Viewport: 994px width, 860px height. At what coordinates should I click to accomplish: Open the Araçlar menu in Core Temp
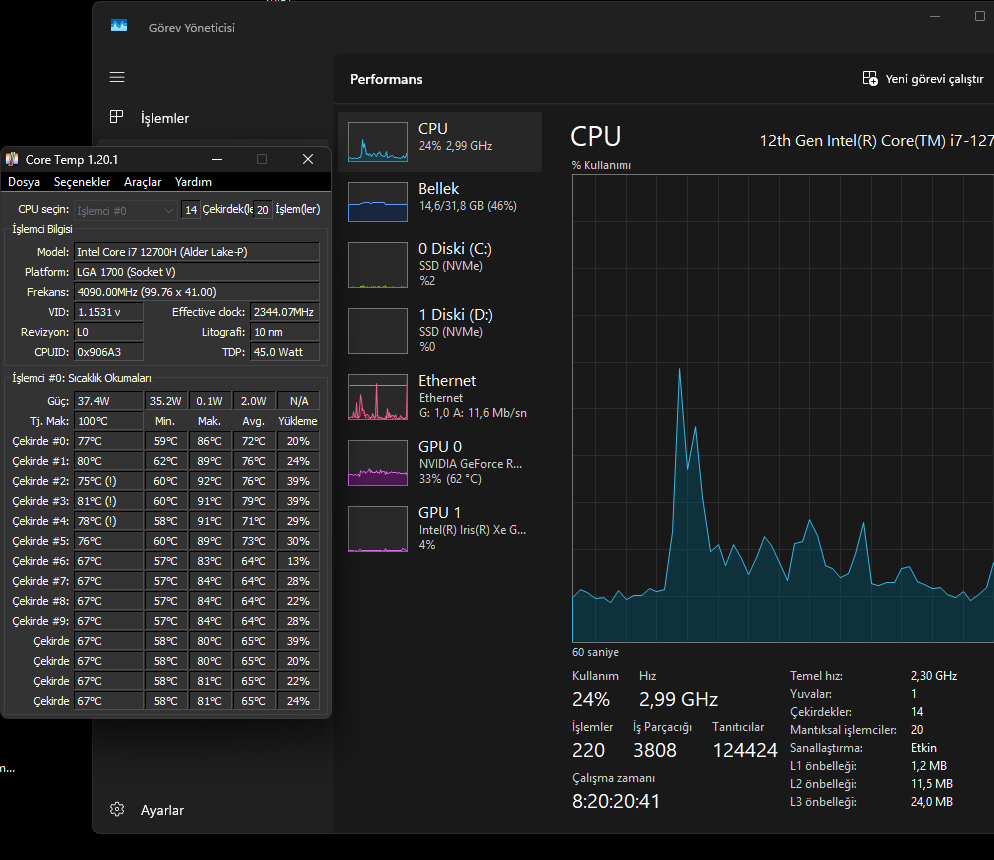[x=143, y=182]
